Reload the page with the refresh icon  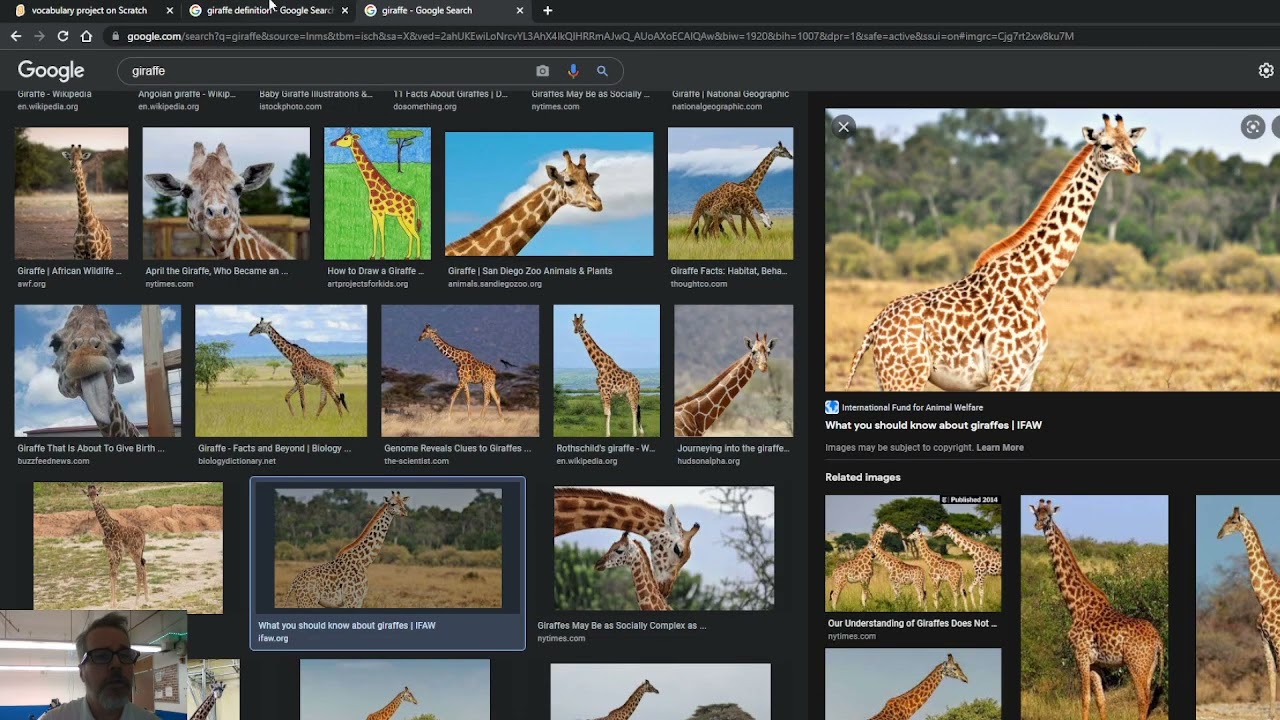click(62, 36)
